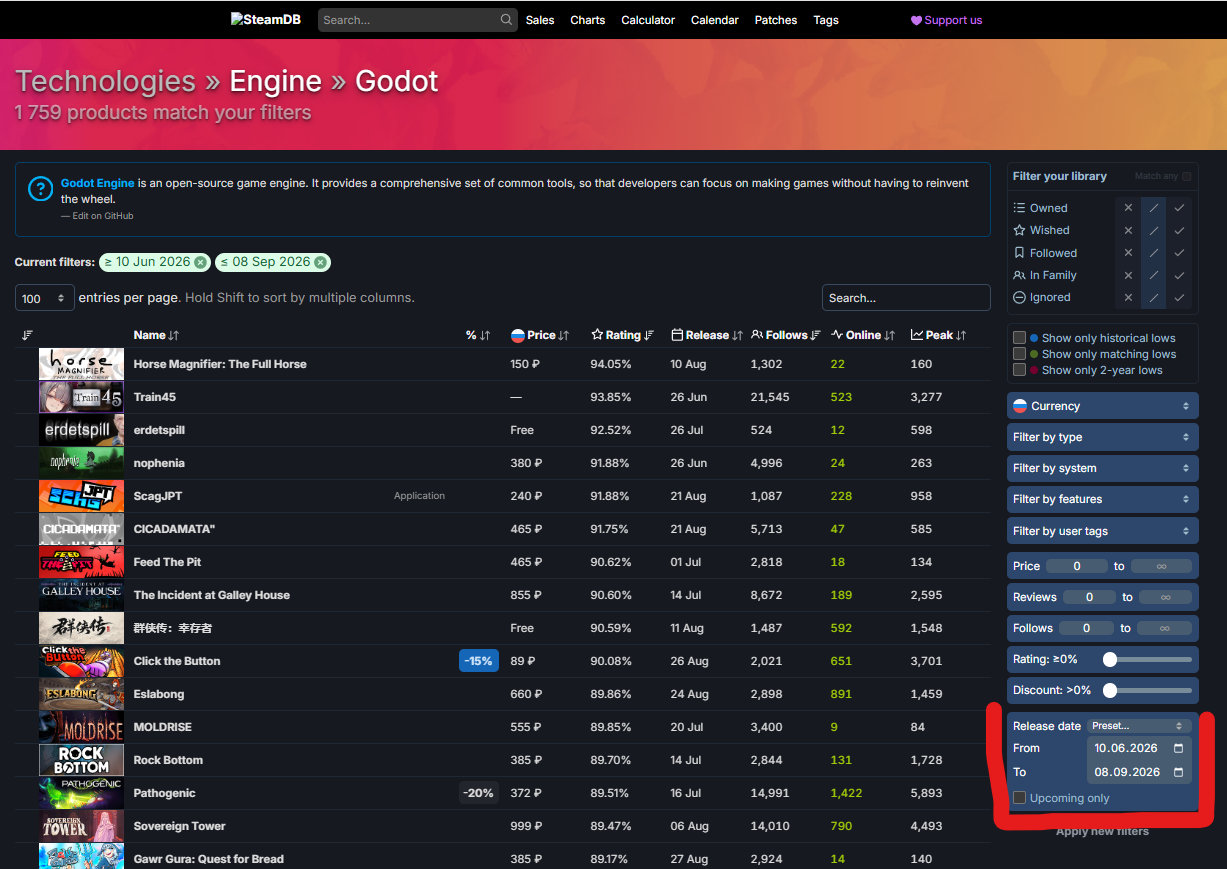Click the search magnifier icon in top bar
This screenshot has height=869, width=1227.
(x=507, y=20)
